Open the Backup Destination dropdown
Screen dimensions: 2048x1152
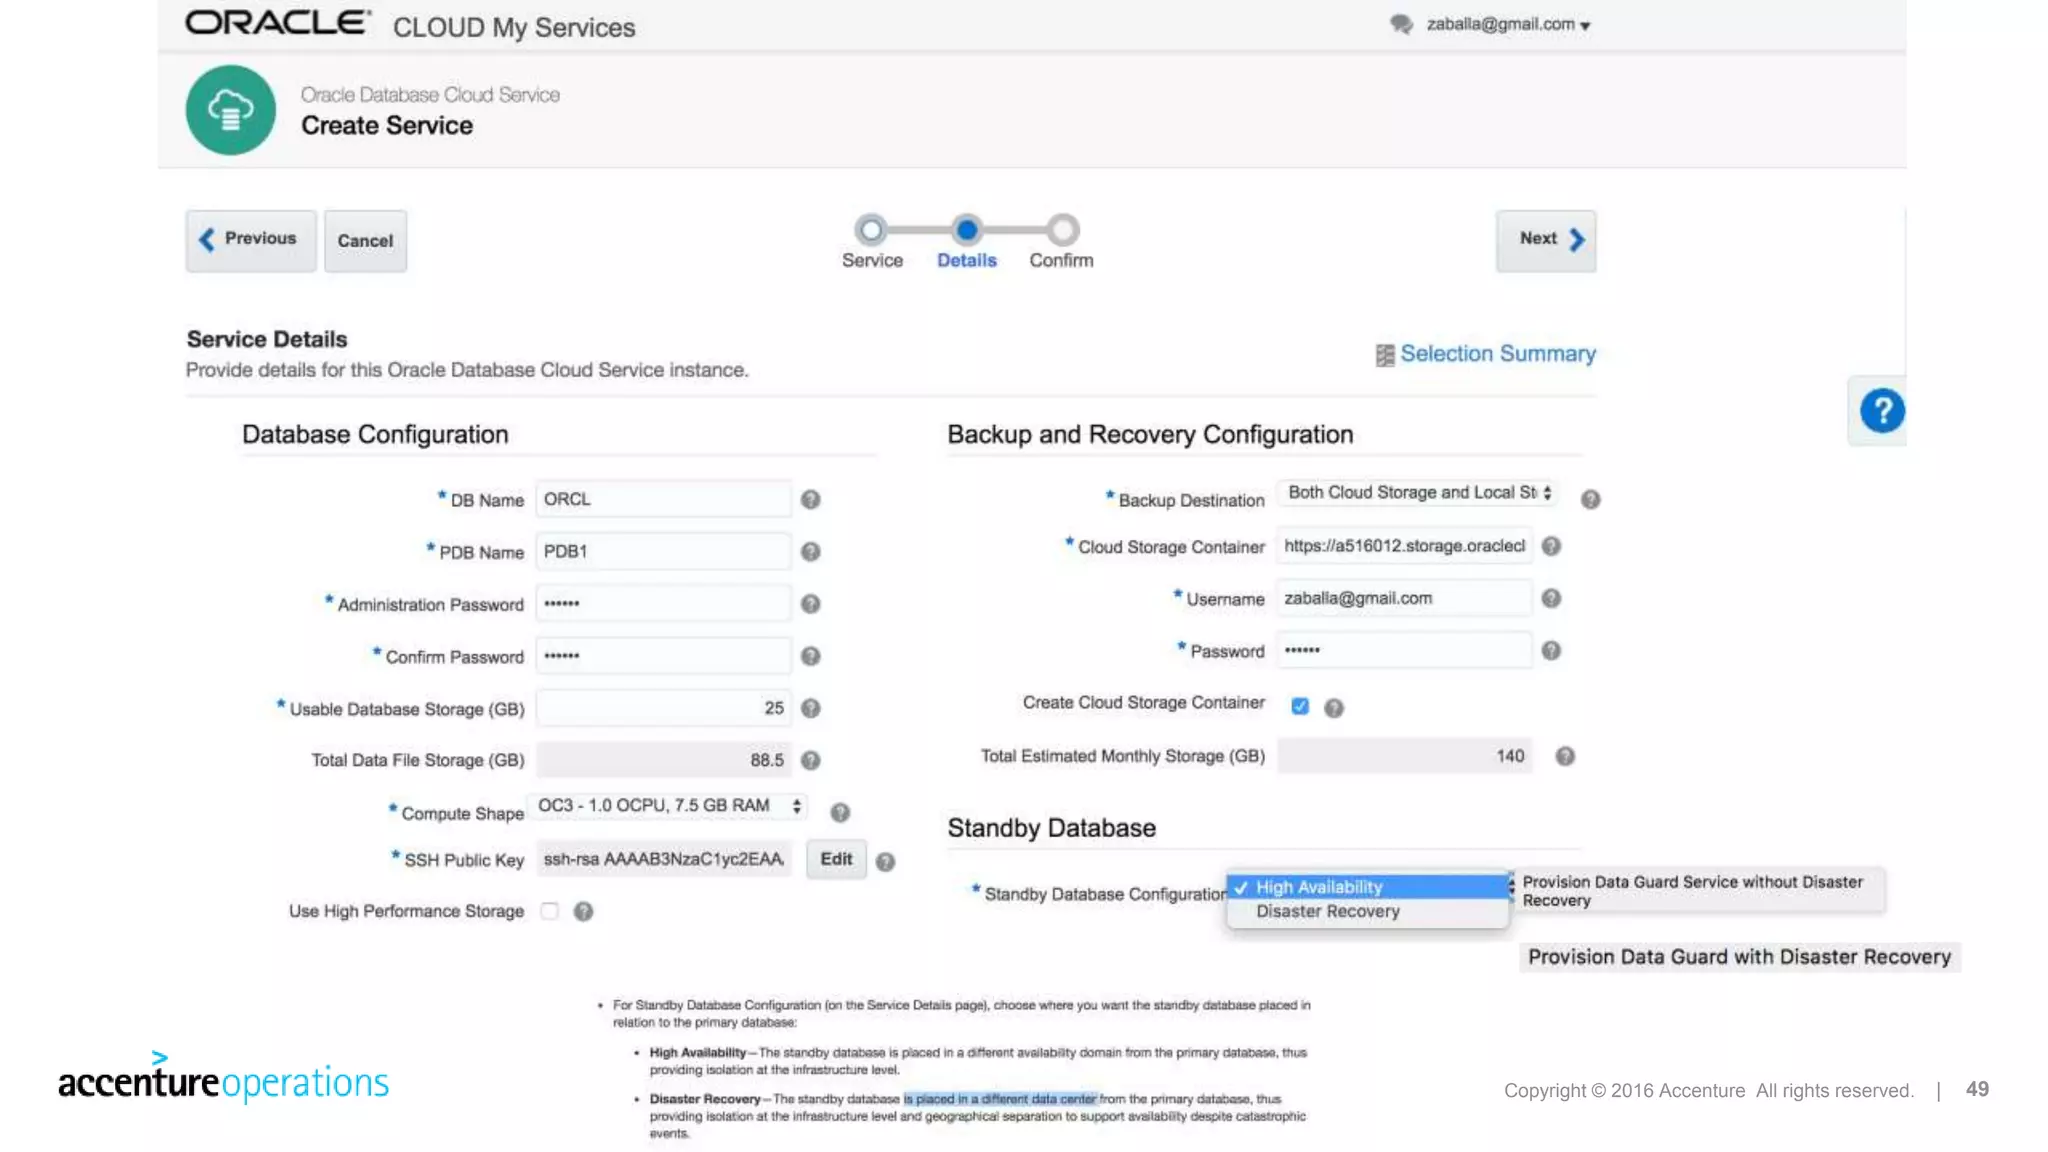click(1417, 493)
